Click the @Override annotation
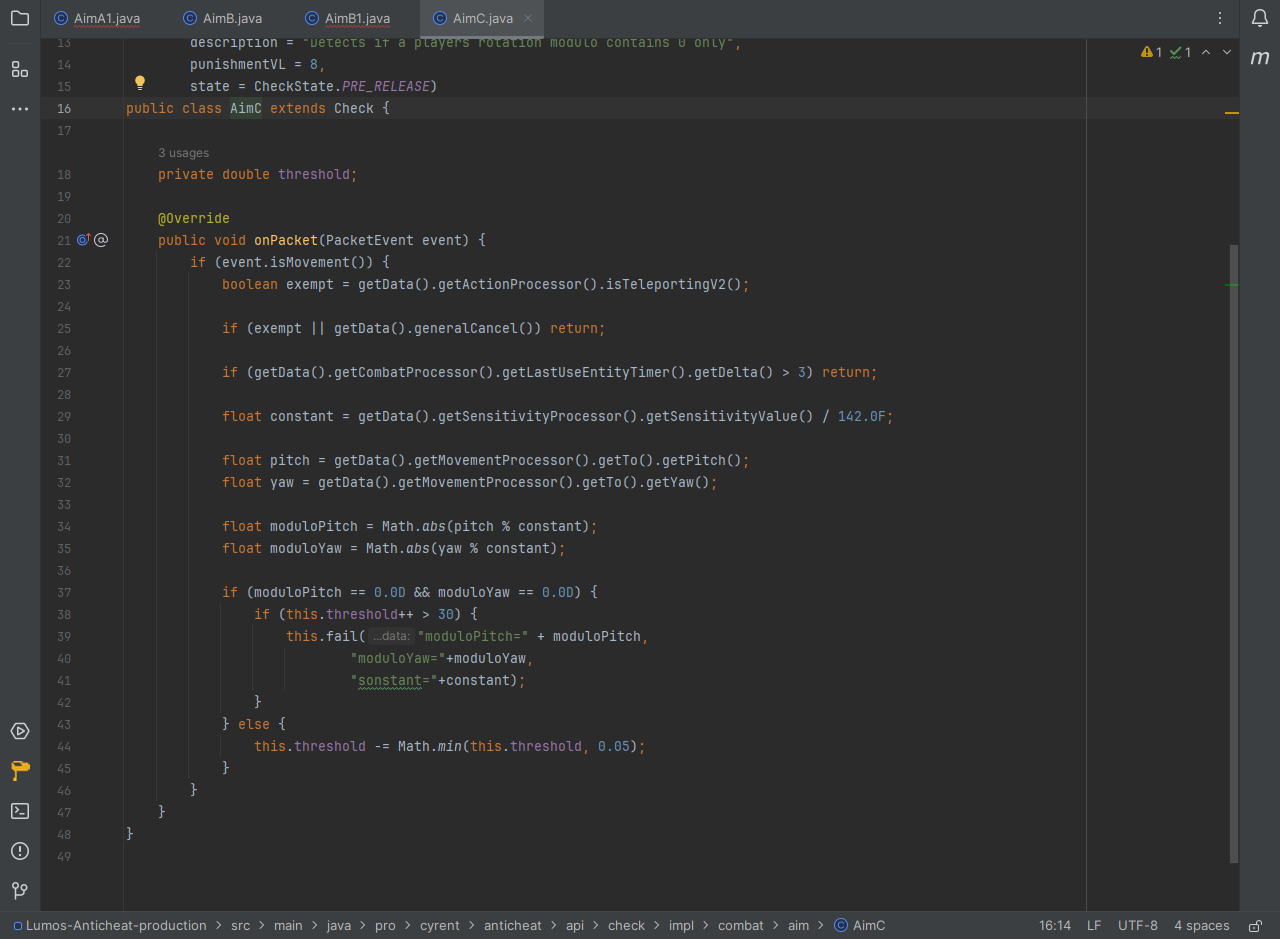Viewport: 1280px width, 939px height. pyautogui.click(x=194, y=218)
